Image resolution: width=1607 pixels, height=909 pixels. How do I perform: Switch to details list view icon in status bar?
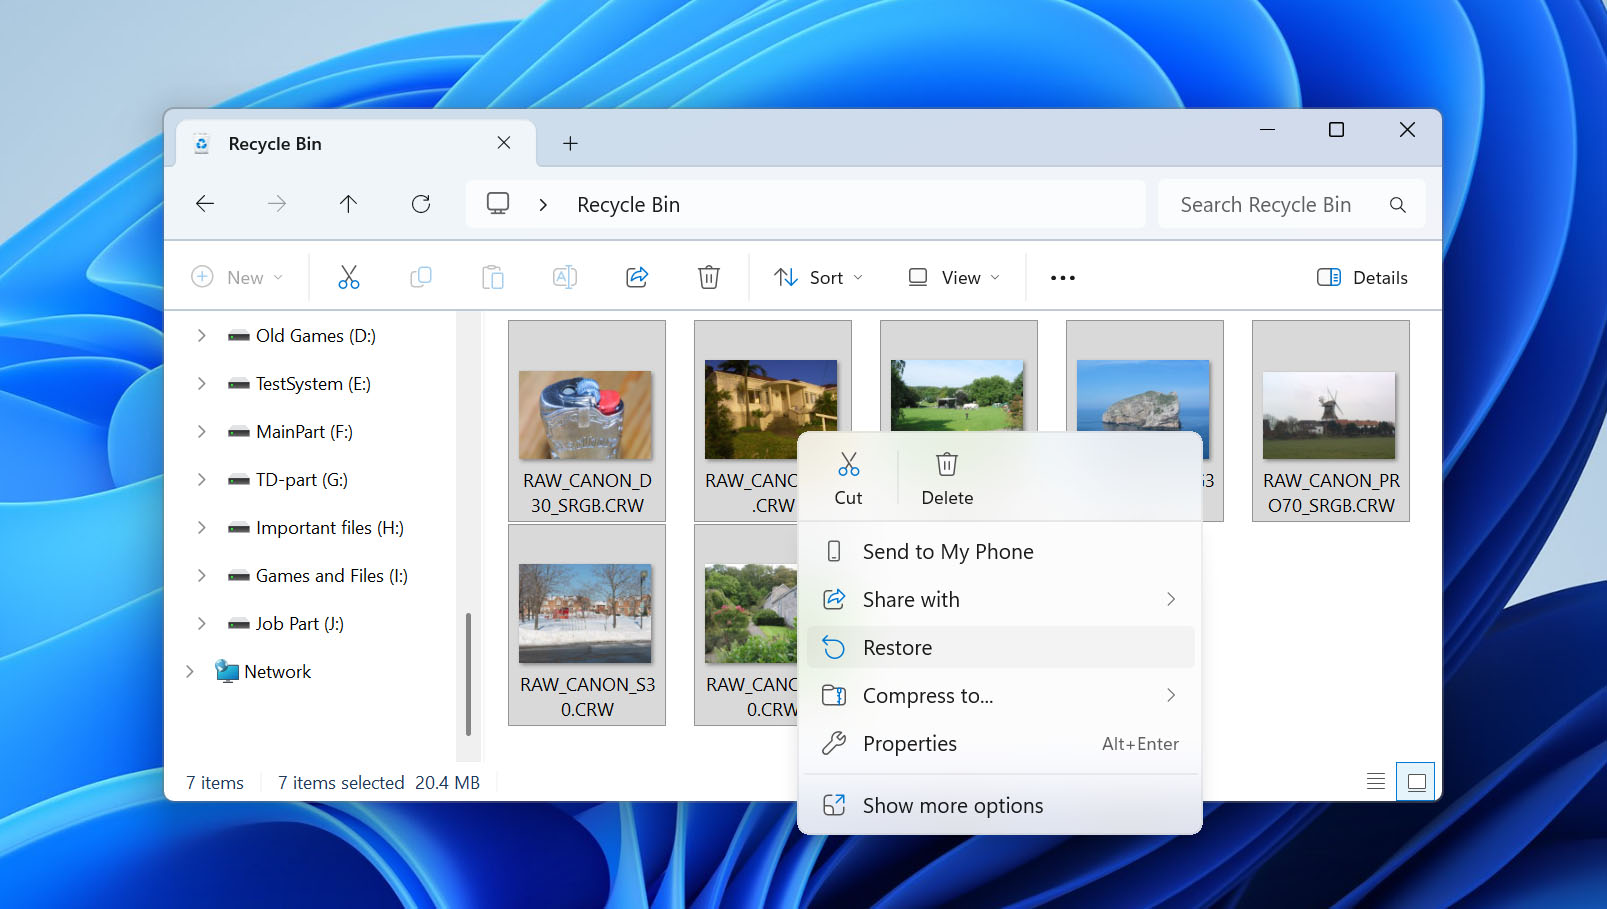[x=1376, y=782]
